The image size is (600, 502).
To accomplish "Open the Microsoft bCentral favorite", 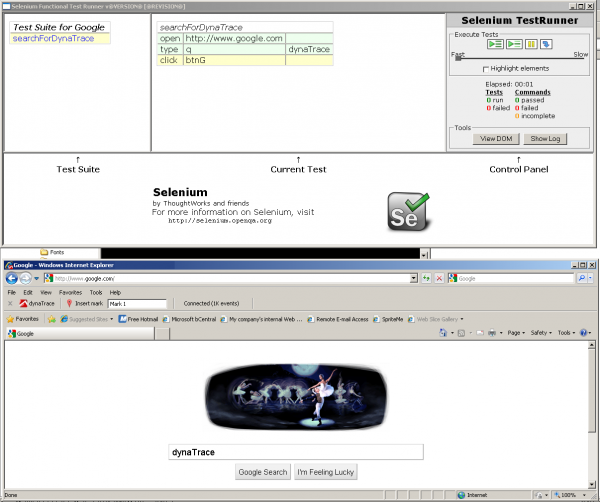I will click(189, 319).
